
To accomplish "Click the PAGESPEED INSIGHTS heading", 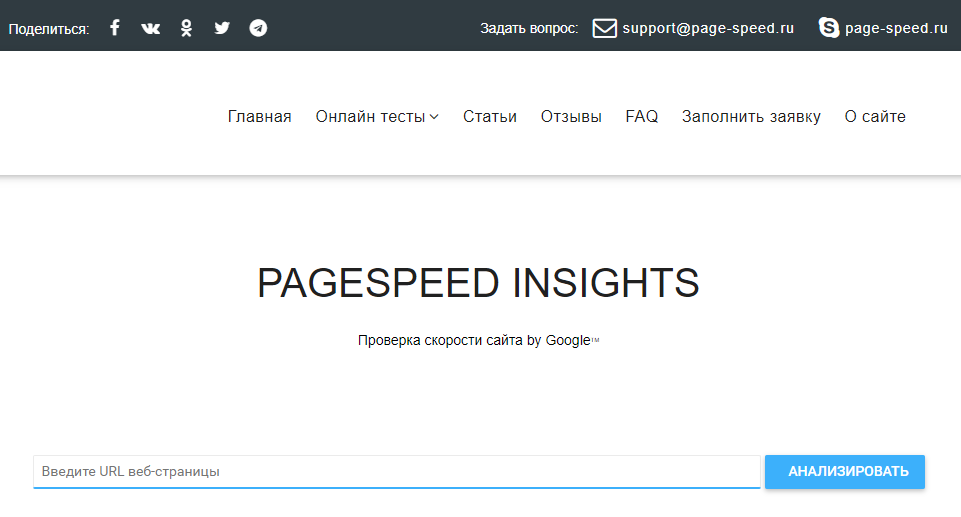I will click(478, 283).
